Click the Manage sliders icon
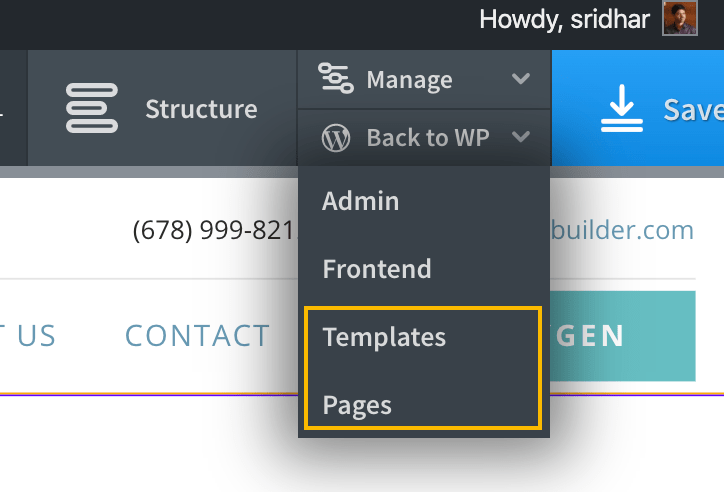 coord(336,78)
